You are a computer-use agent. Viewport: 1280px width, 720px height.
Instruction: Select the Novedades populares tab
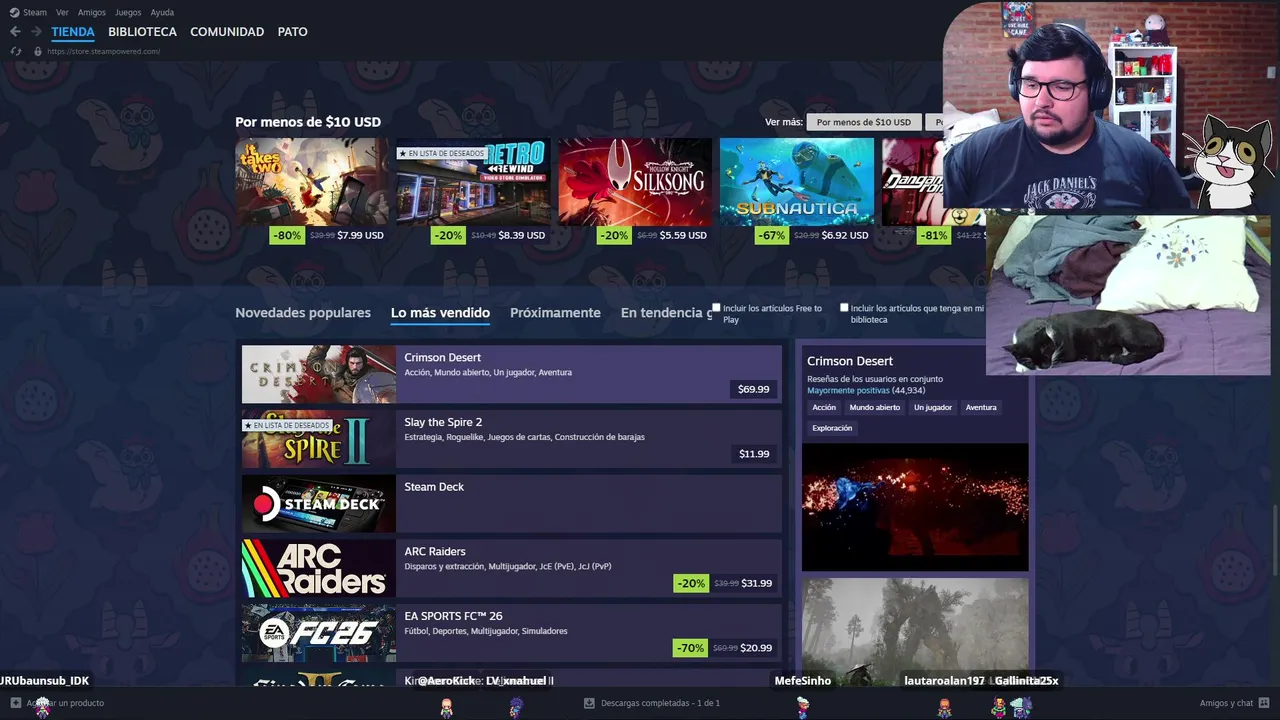click(303, 313)
